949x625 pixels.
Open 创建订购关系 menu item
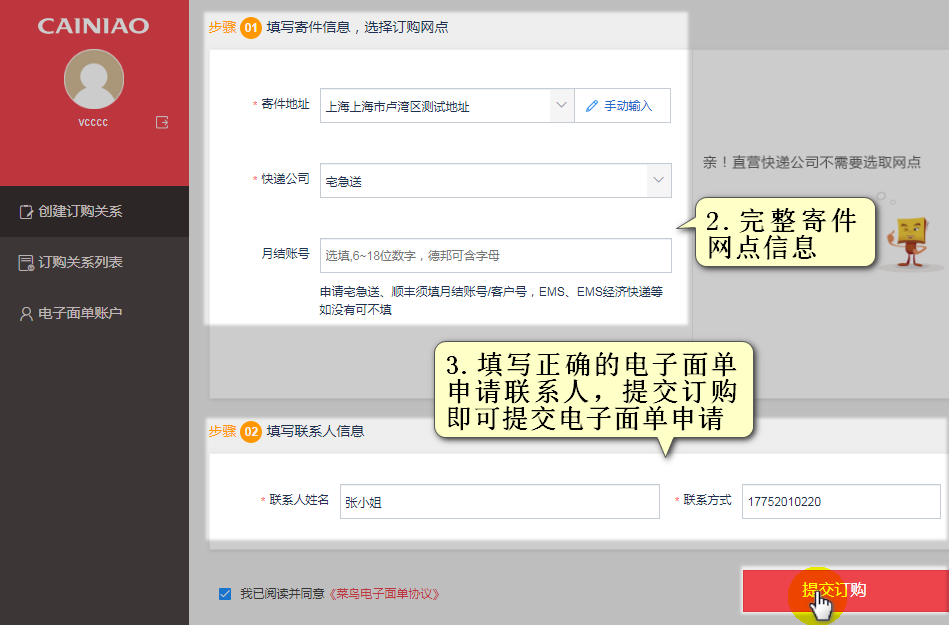[94, 211]
